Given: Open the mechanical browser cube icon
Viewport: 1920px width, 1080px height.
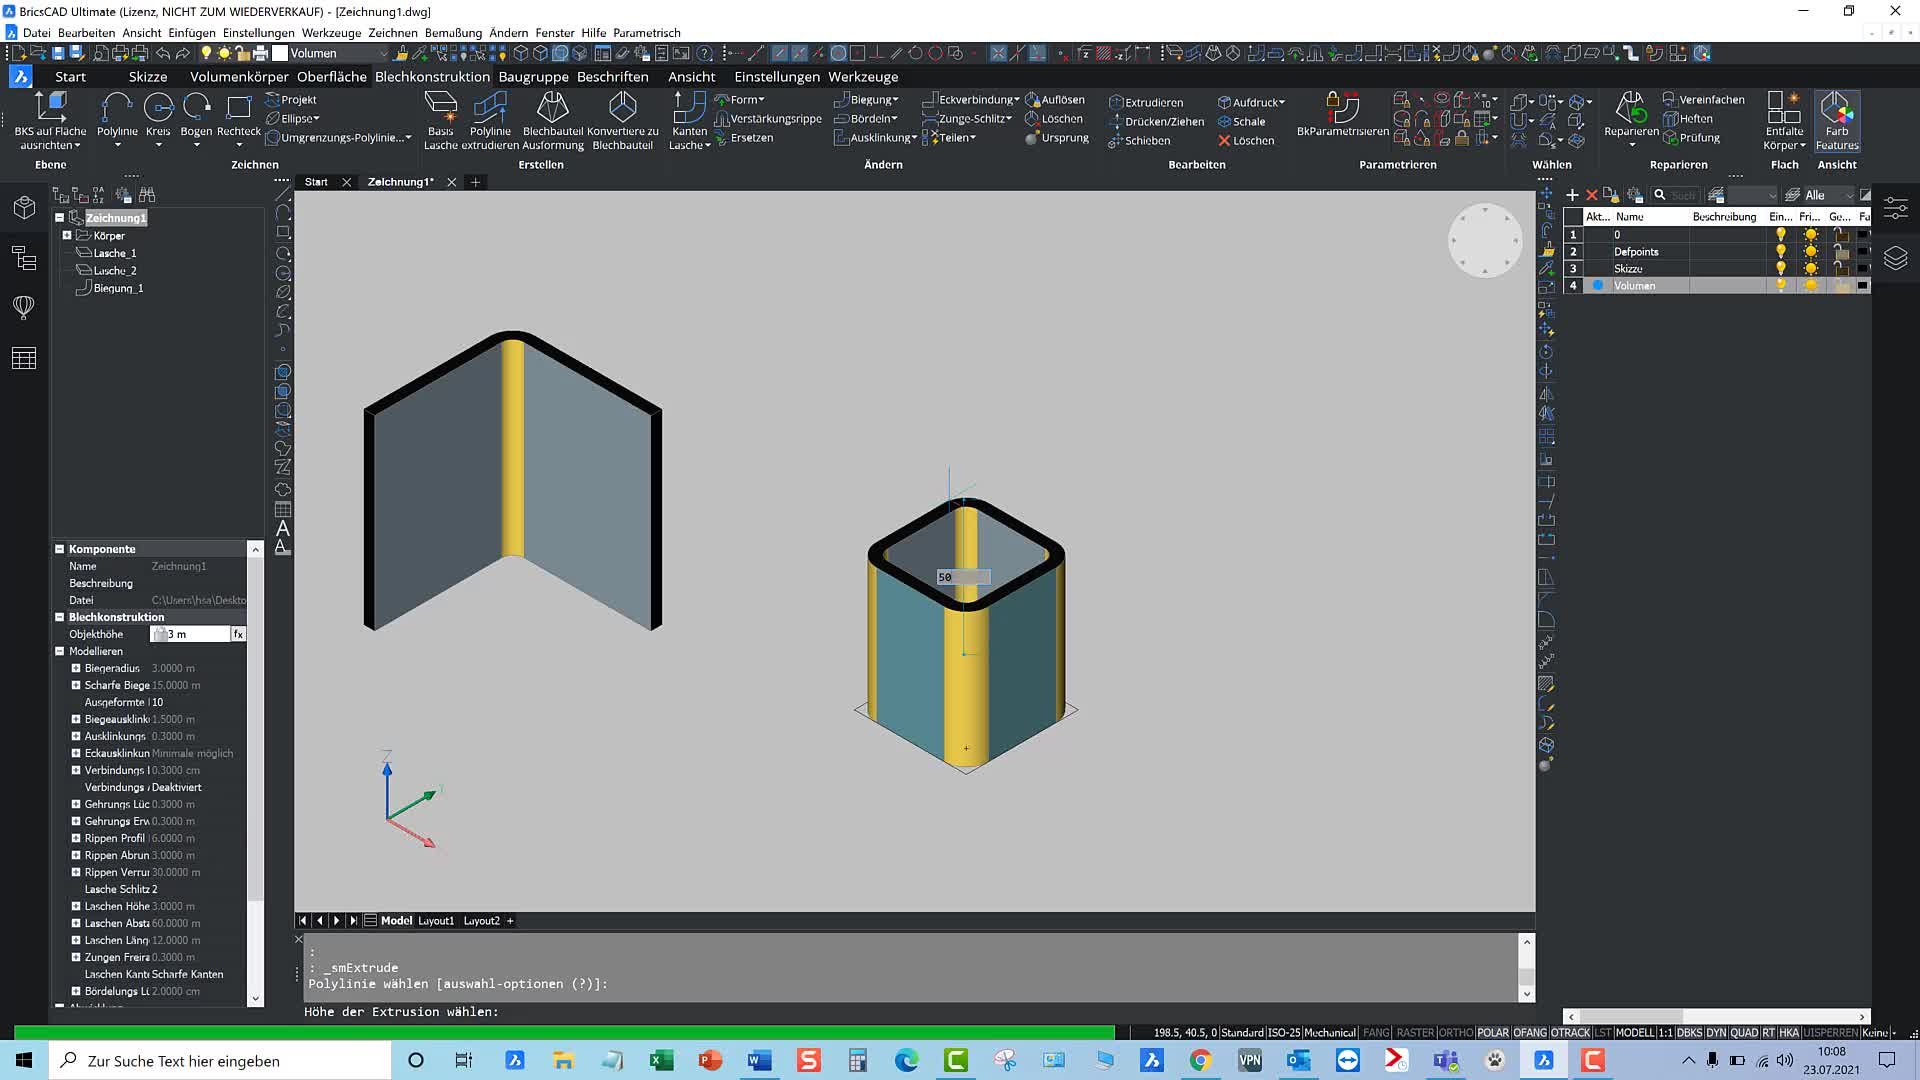Looking at the screenshot, I should [24, 207].
